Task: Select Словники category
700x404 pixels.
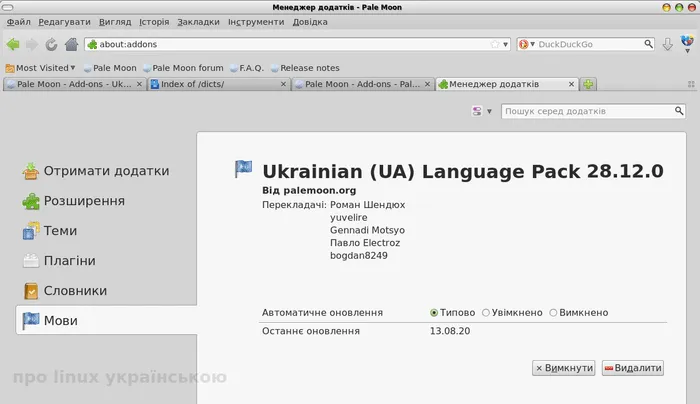Action: pyautogui.click(x=65, y=291)
